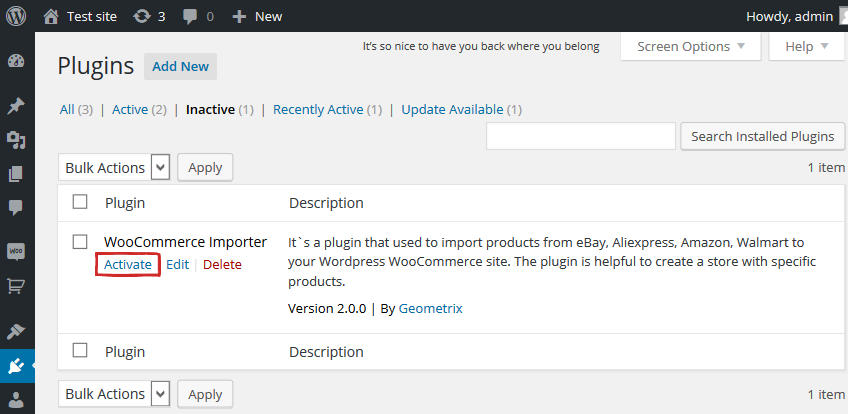This screenshot has height=414, width=848.
Task: Open Dashboard gauge icon in sidebar
Action: (x=16, y=62)
